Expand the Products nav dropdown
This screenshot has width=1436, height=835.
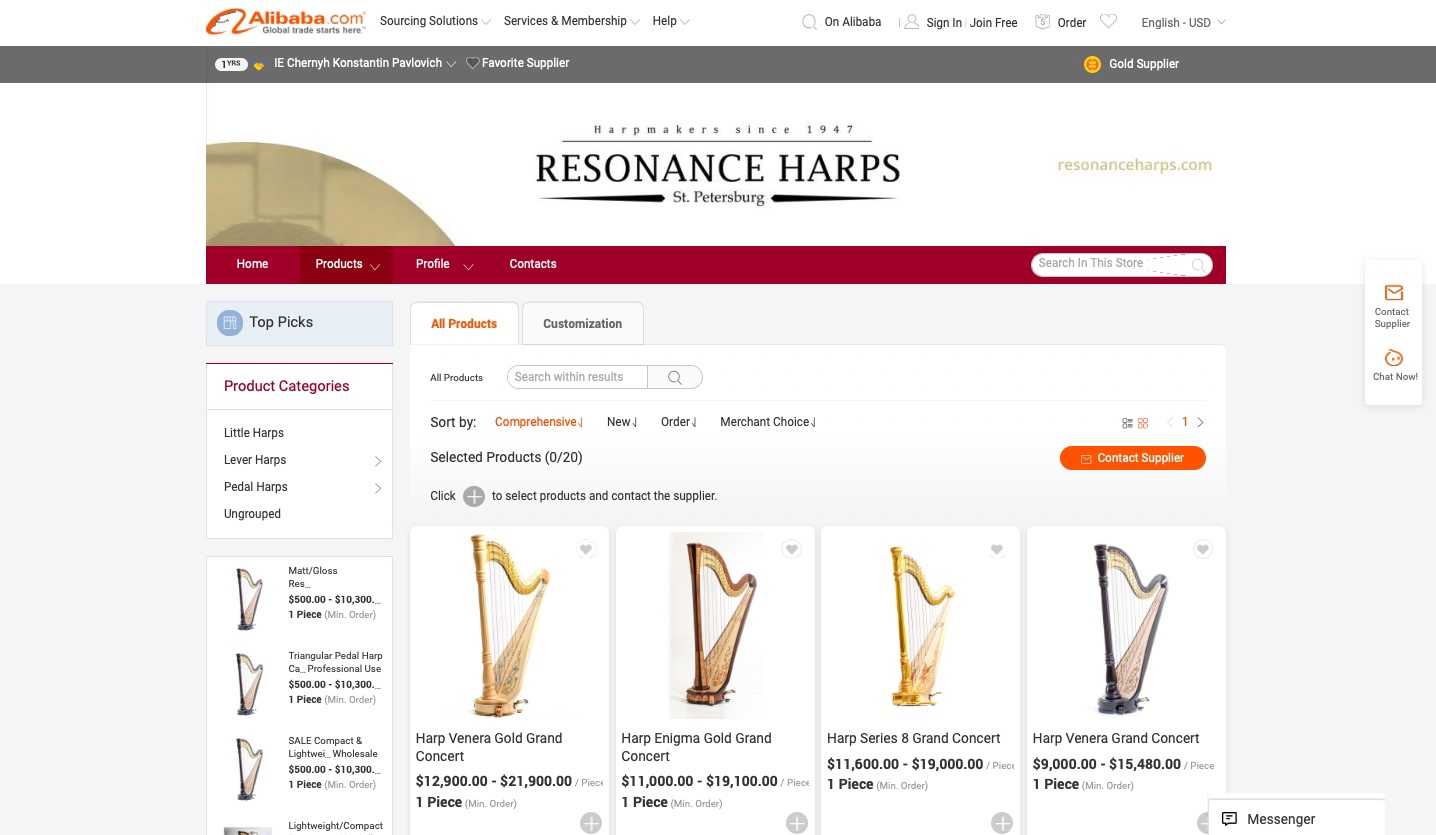click(375, 266)
